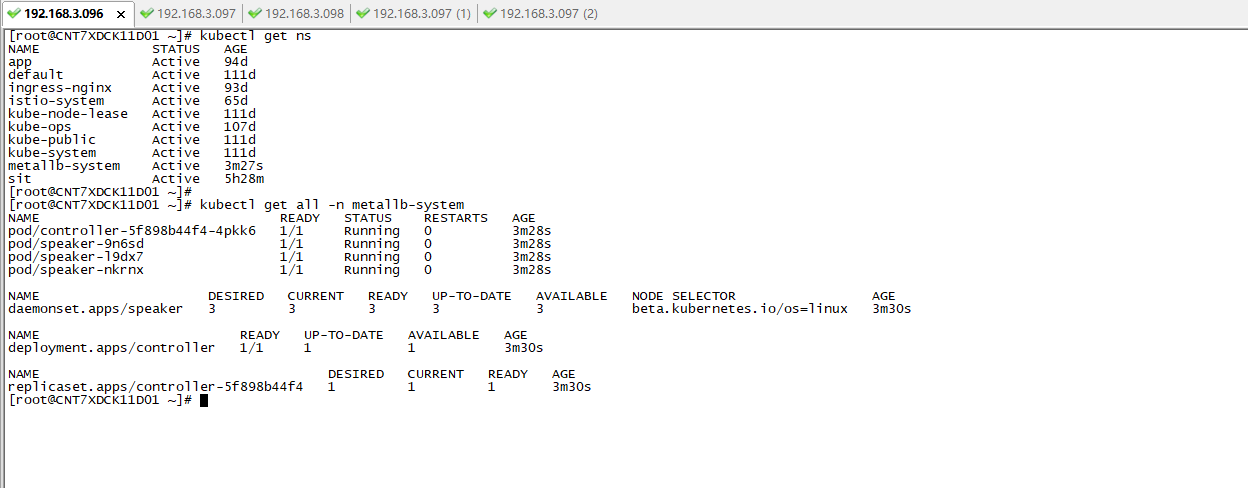The image size is (1248, 488).
Task: Open the 192.168.3.097 tab without number suffix
Action: click(188, 14)
